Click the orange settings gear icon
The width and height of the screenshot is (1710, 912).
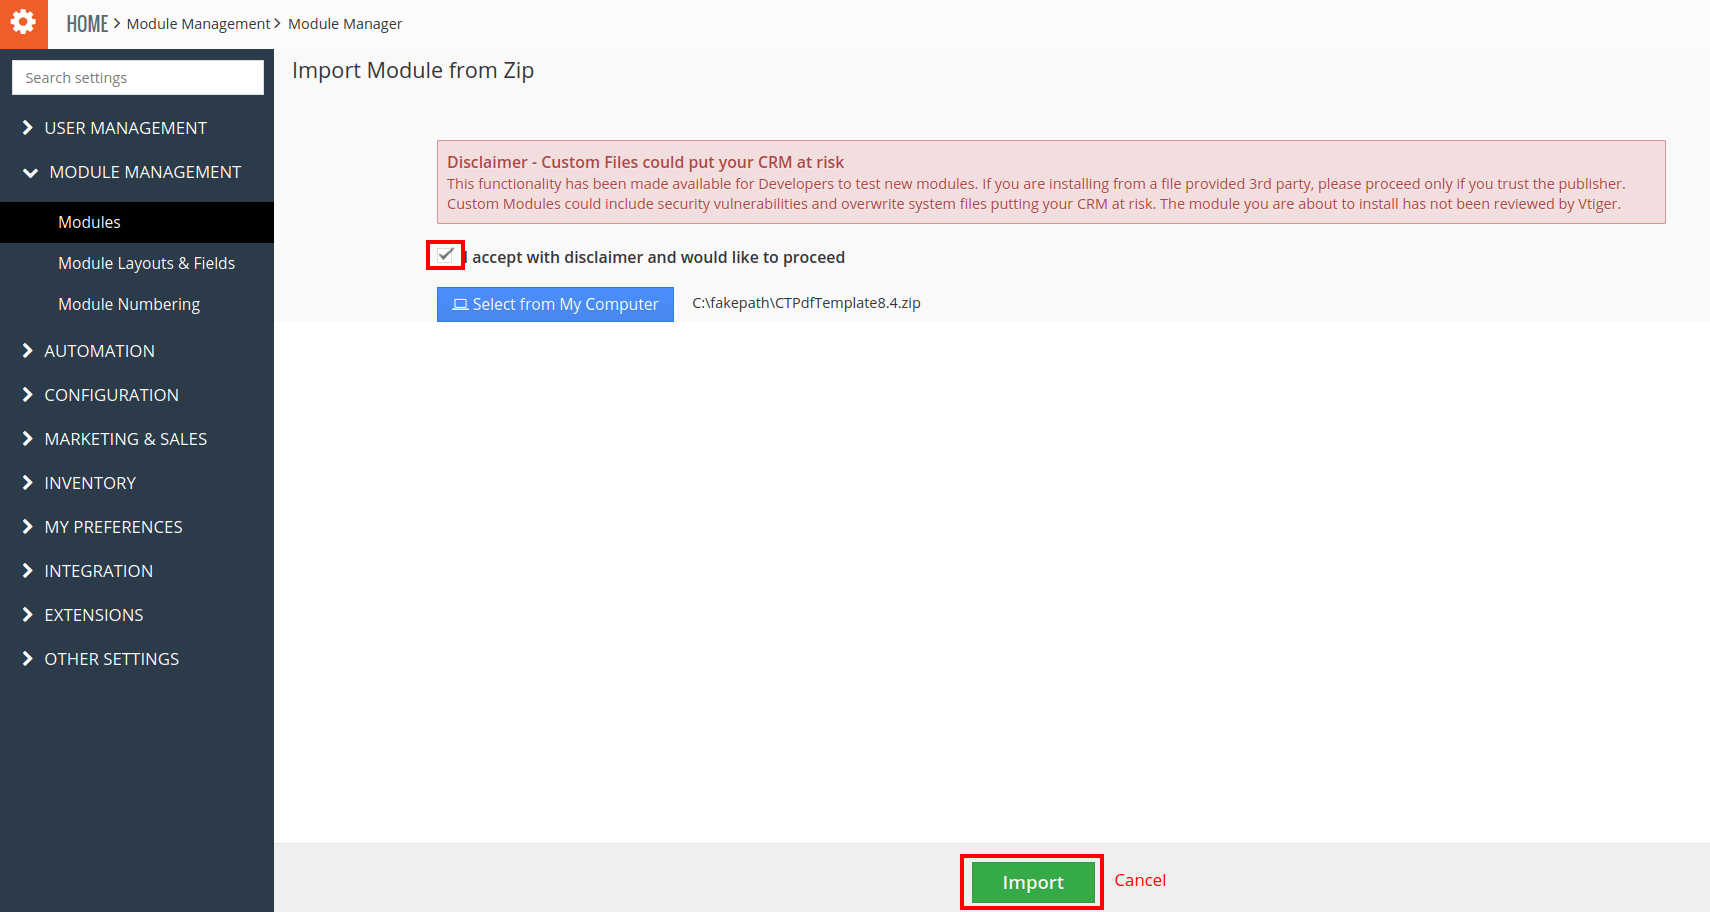click(x=23, y=23)
